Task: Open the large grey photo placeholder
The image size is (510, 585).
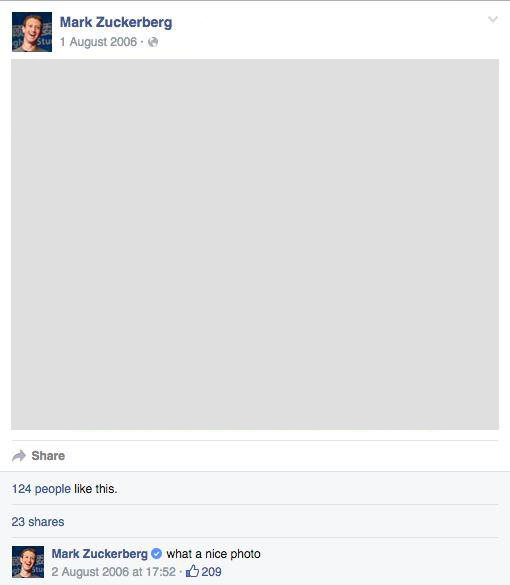Action: [255, 244]
